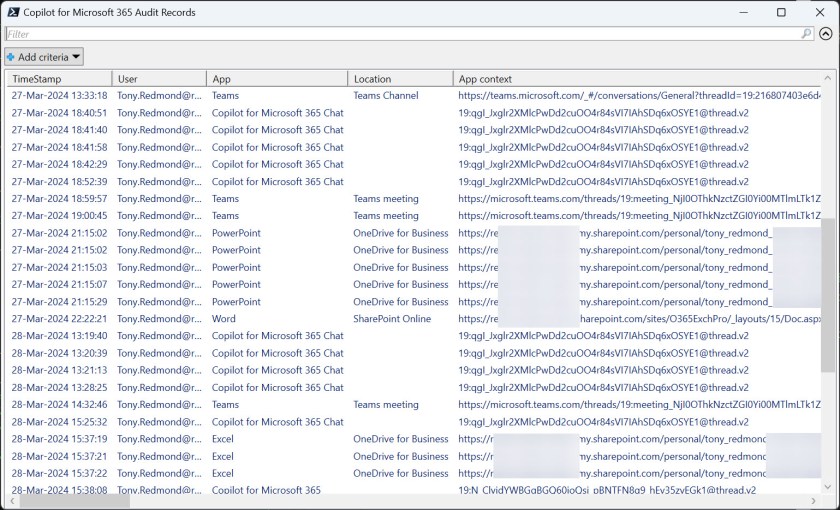
Task: Select the OneDrive for Business cell at 15:37:22
Action: (401, 473)
